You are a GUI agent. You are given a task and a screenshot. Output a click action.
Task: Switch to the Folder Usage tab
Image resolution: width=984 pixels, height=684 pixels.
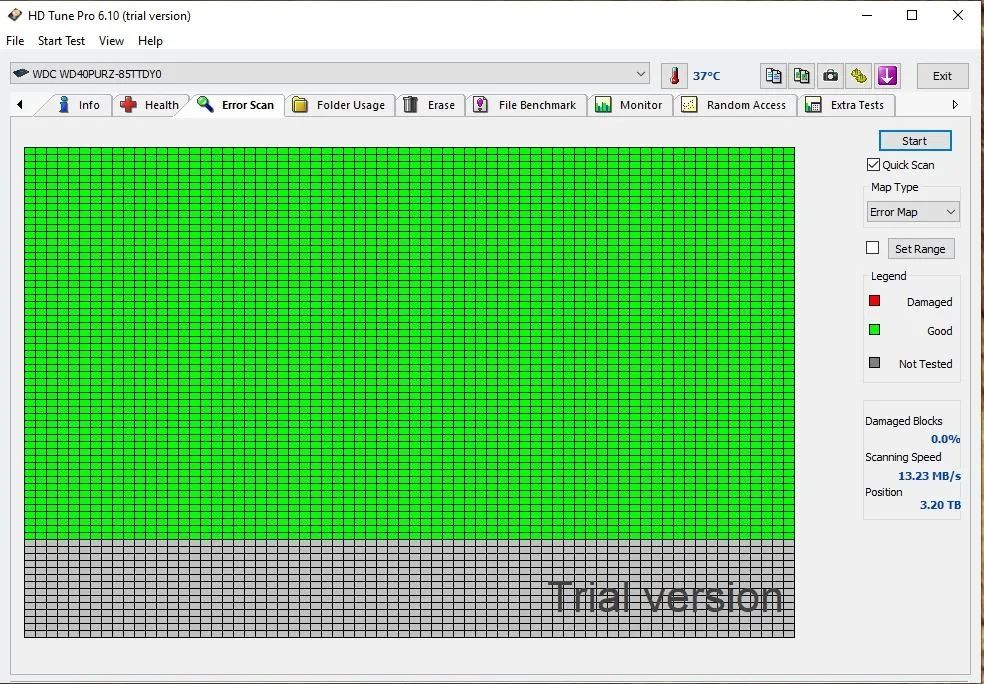[339, 105]
